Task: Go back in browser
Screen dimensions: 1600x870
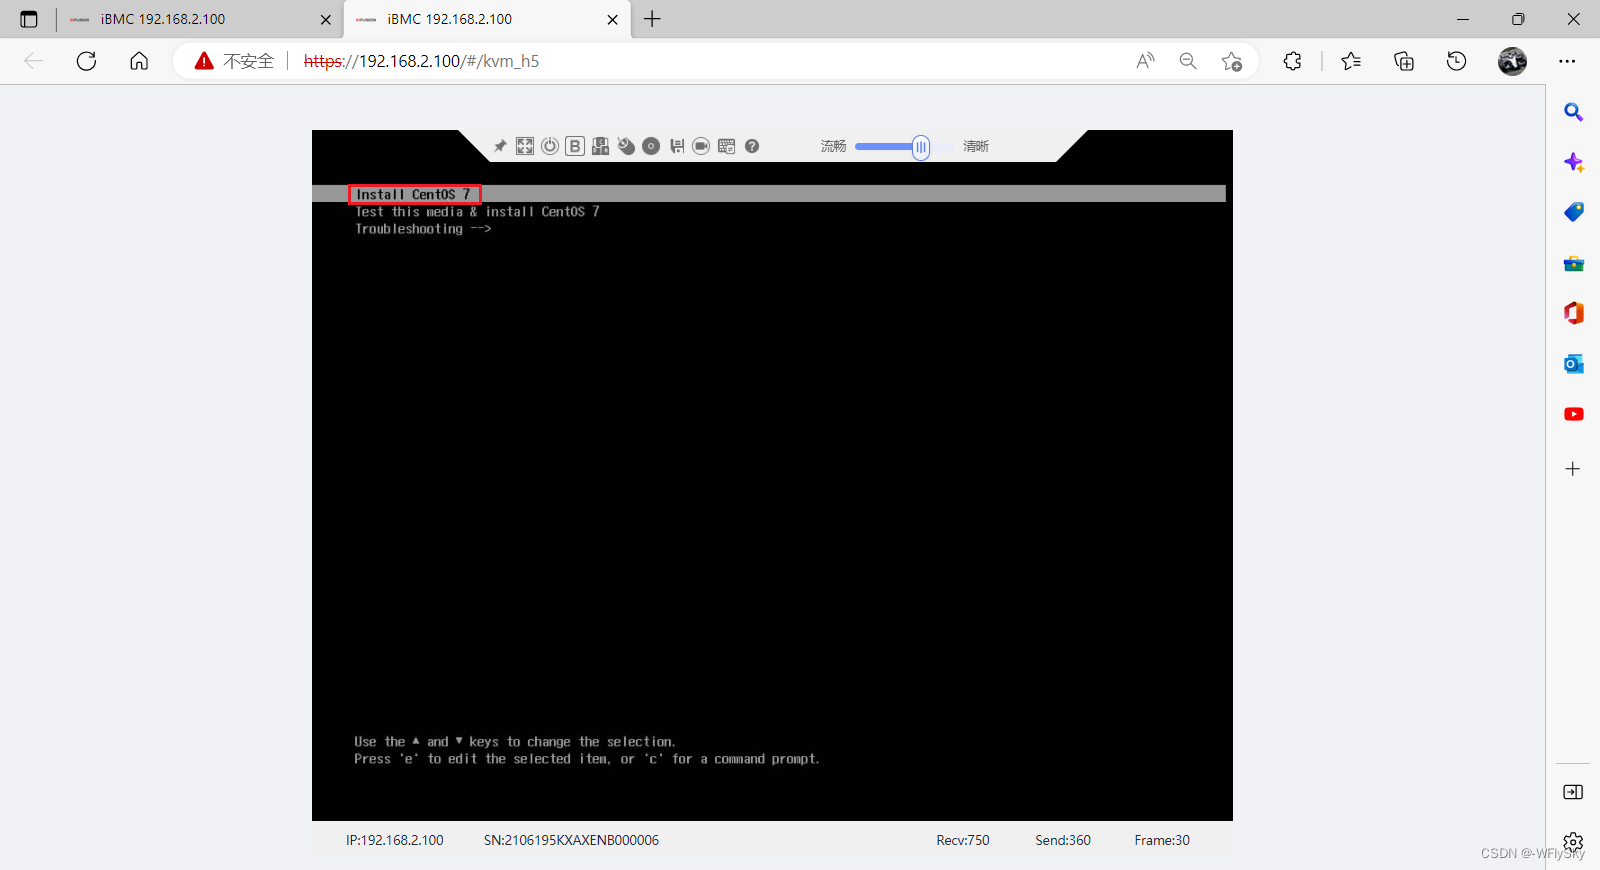Action: 34,61
